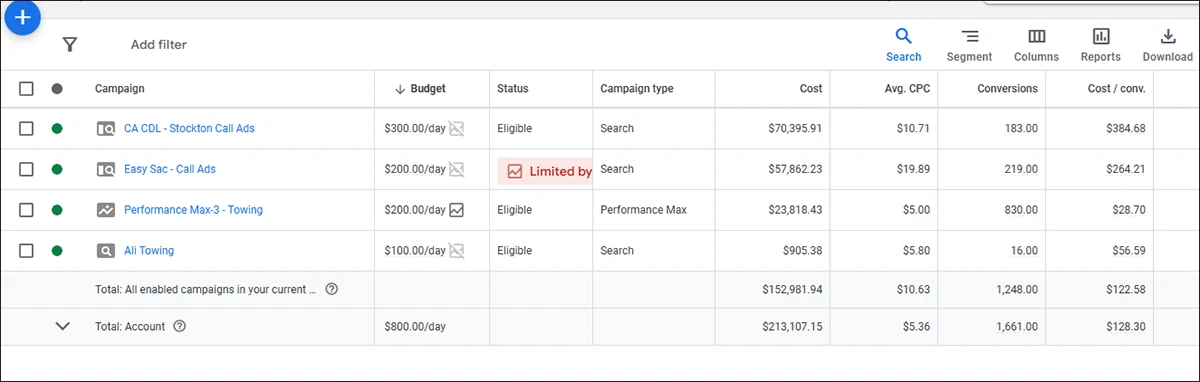Open the Columns selector
This screenshot has width=1200, height=382.
(x=1036, y=45)
